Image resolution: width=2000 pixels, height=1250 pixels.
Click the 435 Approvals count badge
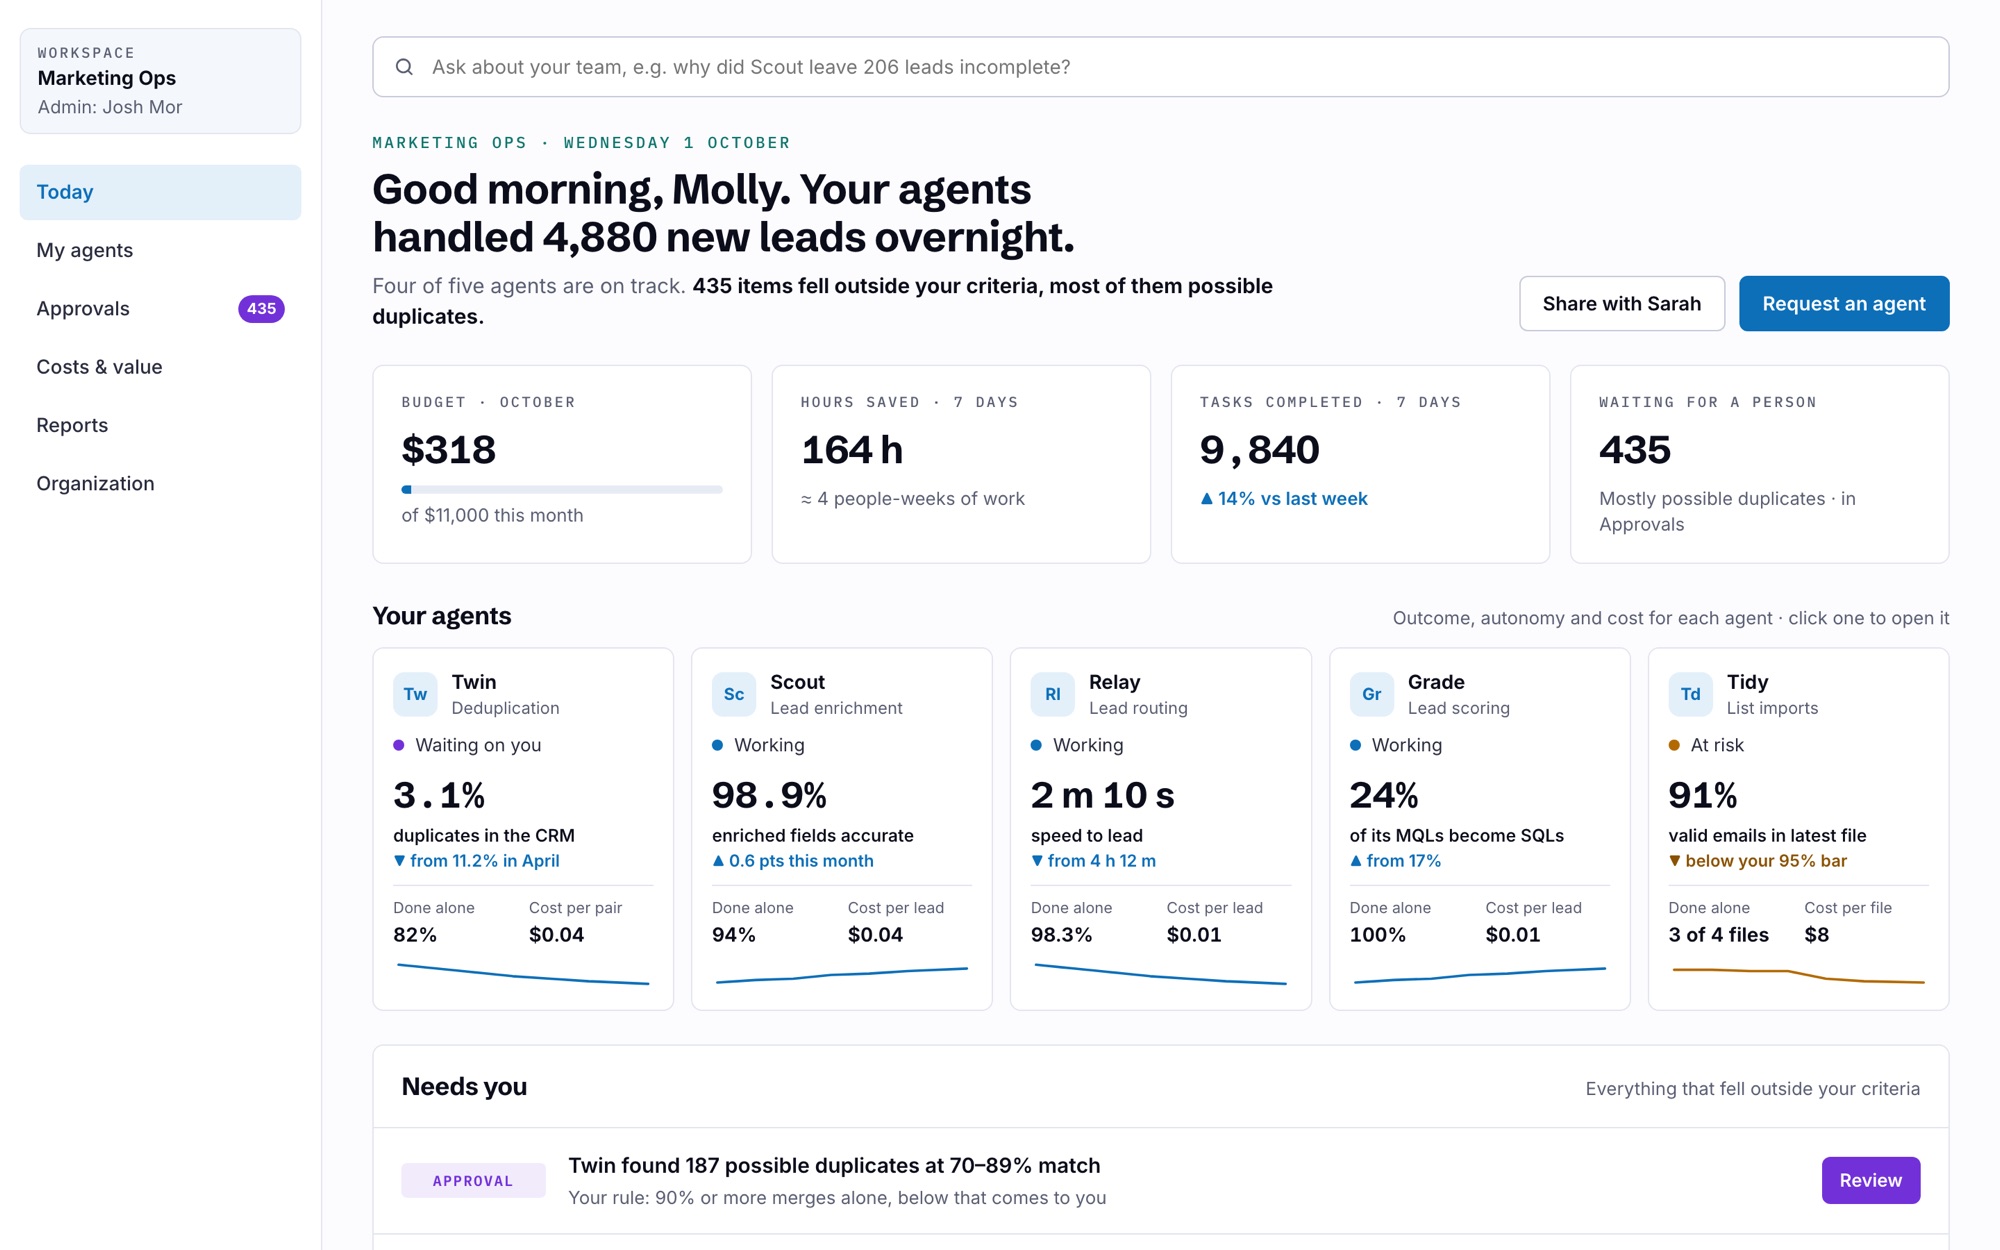pos(261,309)
